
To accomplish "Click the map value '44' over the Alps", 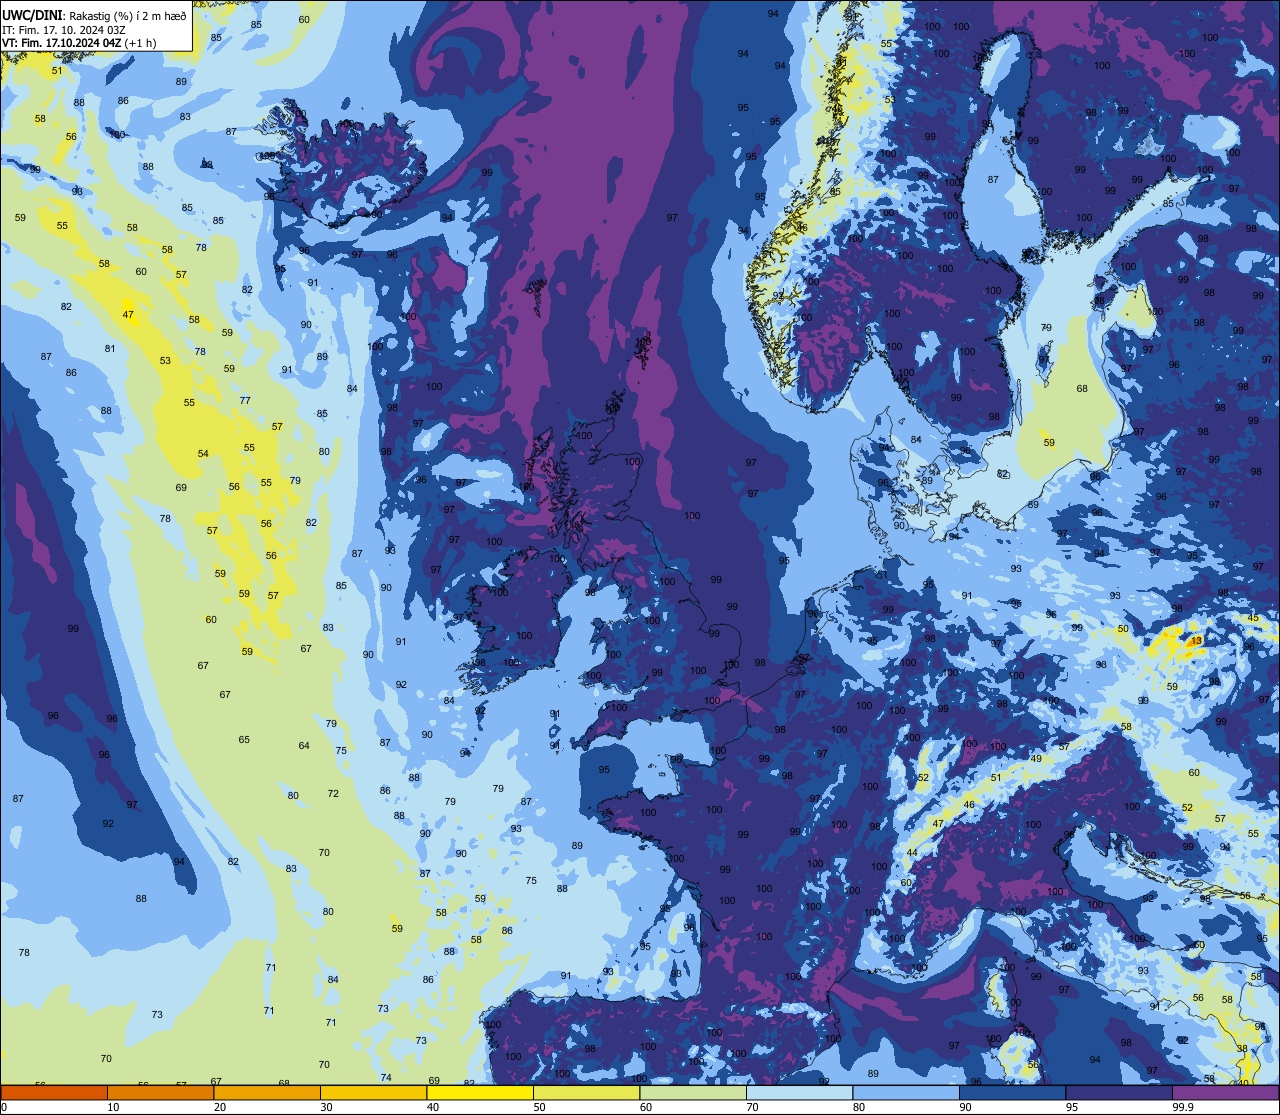I will [x=912, y=853].
